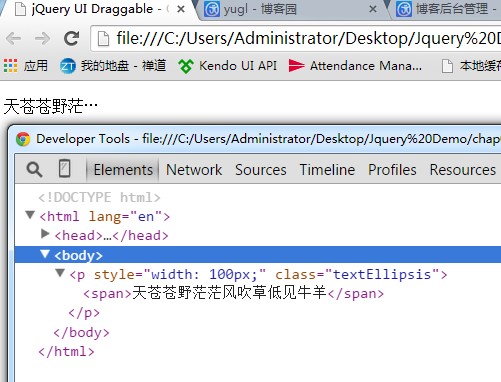Viewport: 501px width, 382px height.
Task: Open the Sources panel tab
Action: (x=261, y=170)
